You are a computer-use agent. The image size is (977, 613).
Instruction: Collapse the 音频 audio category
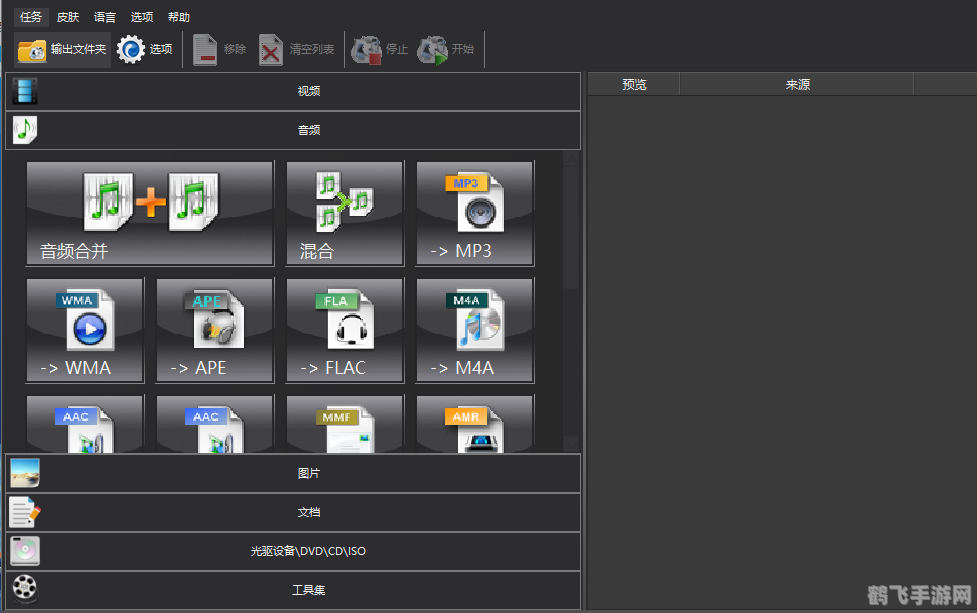(308, 130)
